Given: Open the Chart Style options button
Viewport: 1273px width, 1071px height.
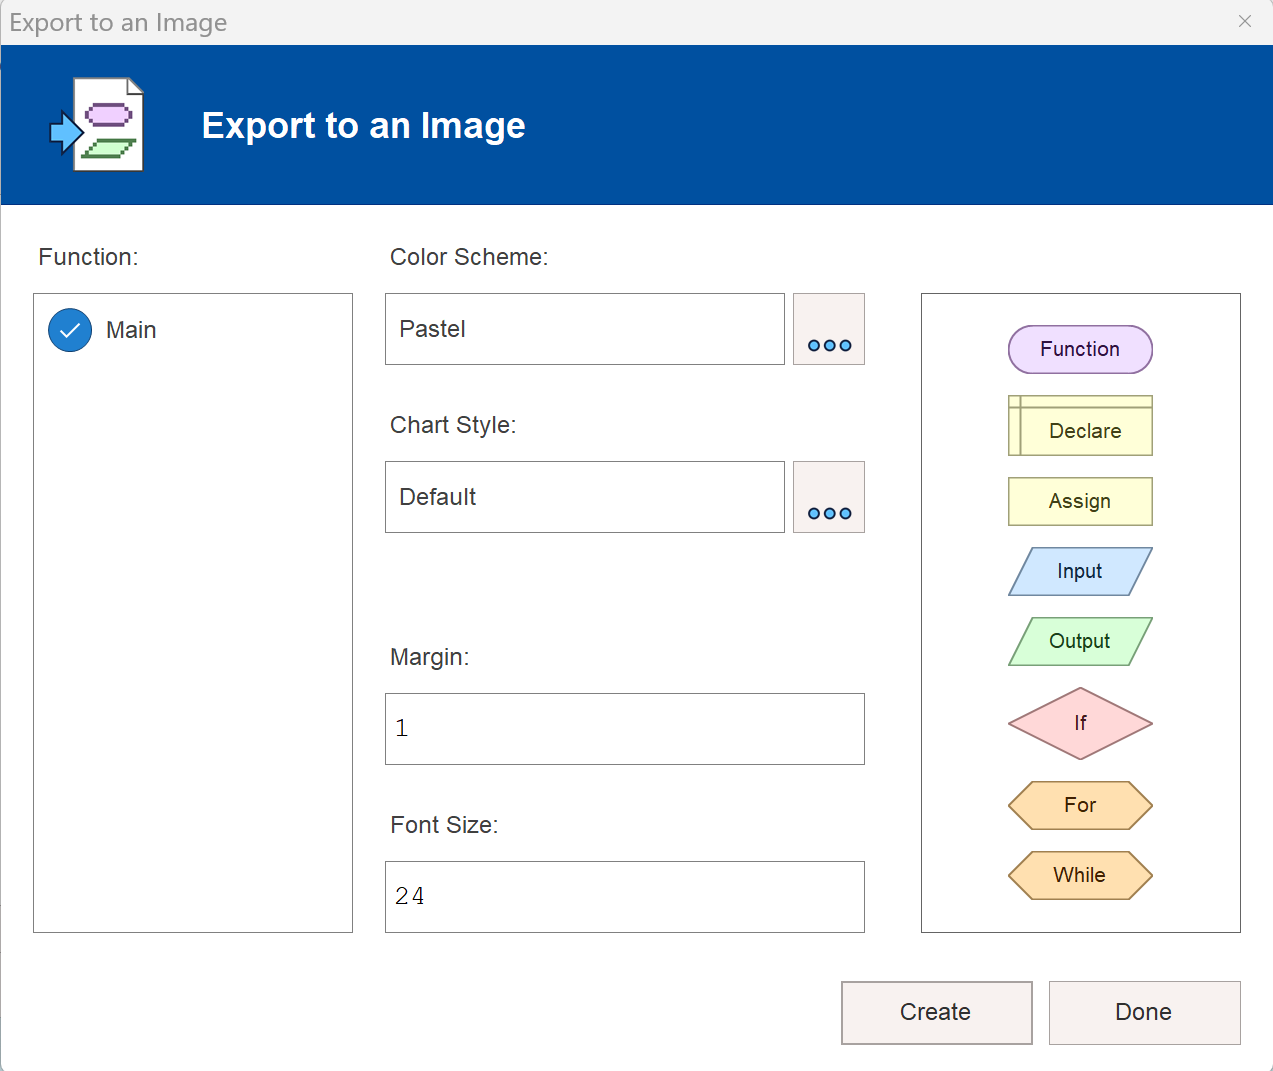Looking at the screenshot, I should pos(829,497).
